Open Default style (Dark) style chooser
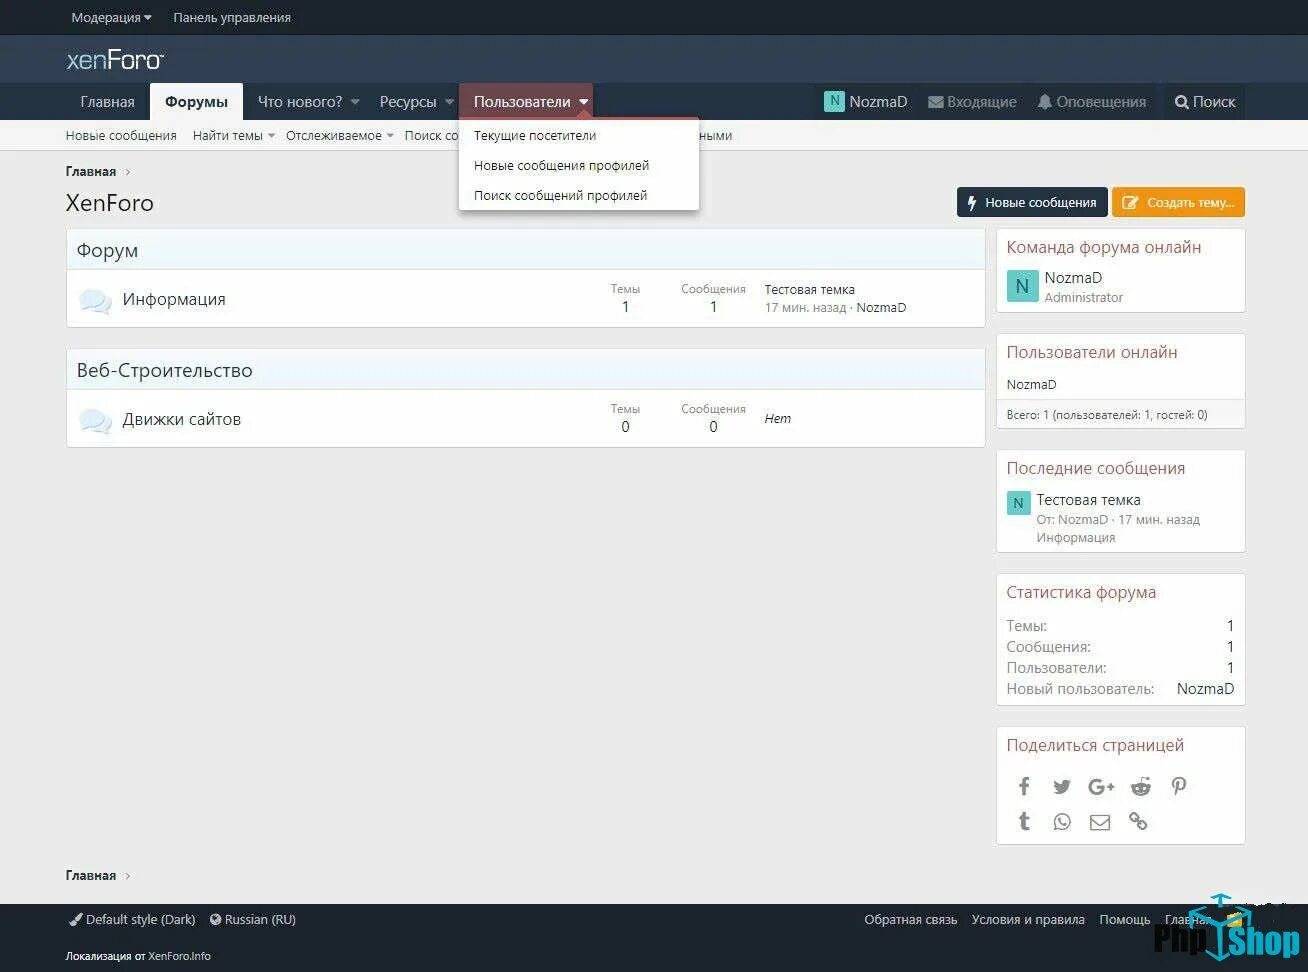The image size is (1308, 972). 132,919
